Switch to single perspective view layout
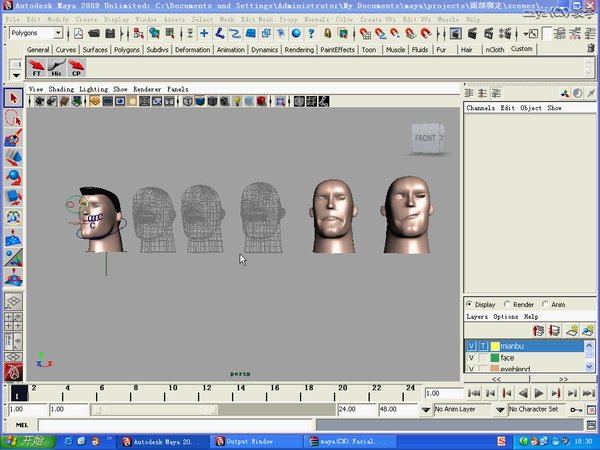This screenshot has height=450, width=600. coord(13,302)
